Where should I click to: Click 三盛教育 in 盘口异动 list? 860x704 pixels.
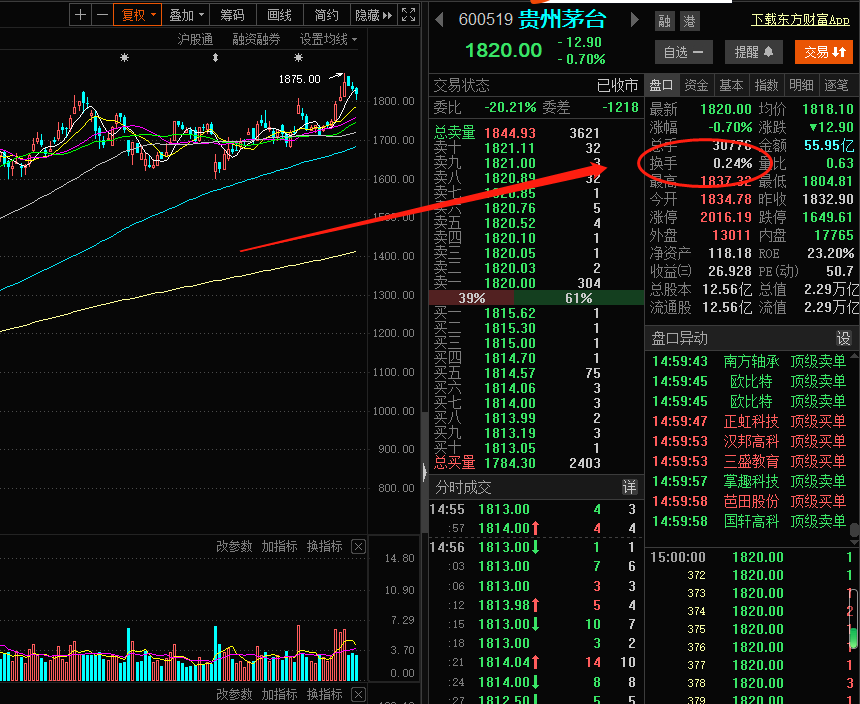(x=751, y=461)
